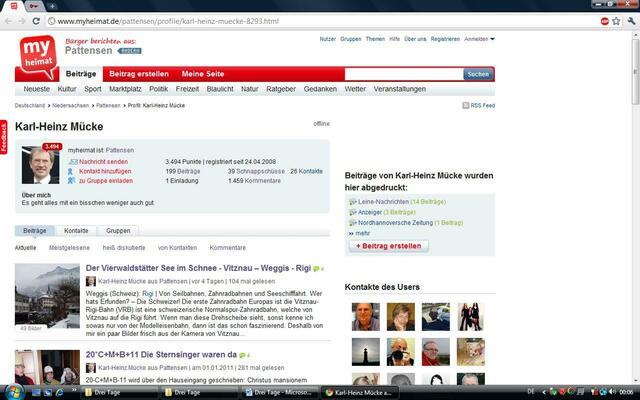Reload the page with the refresh icon
This screenshot has height=400, width=640.
click(x=36, y=21)
